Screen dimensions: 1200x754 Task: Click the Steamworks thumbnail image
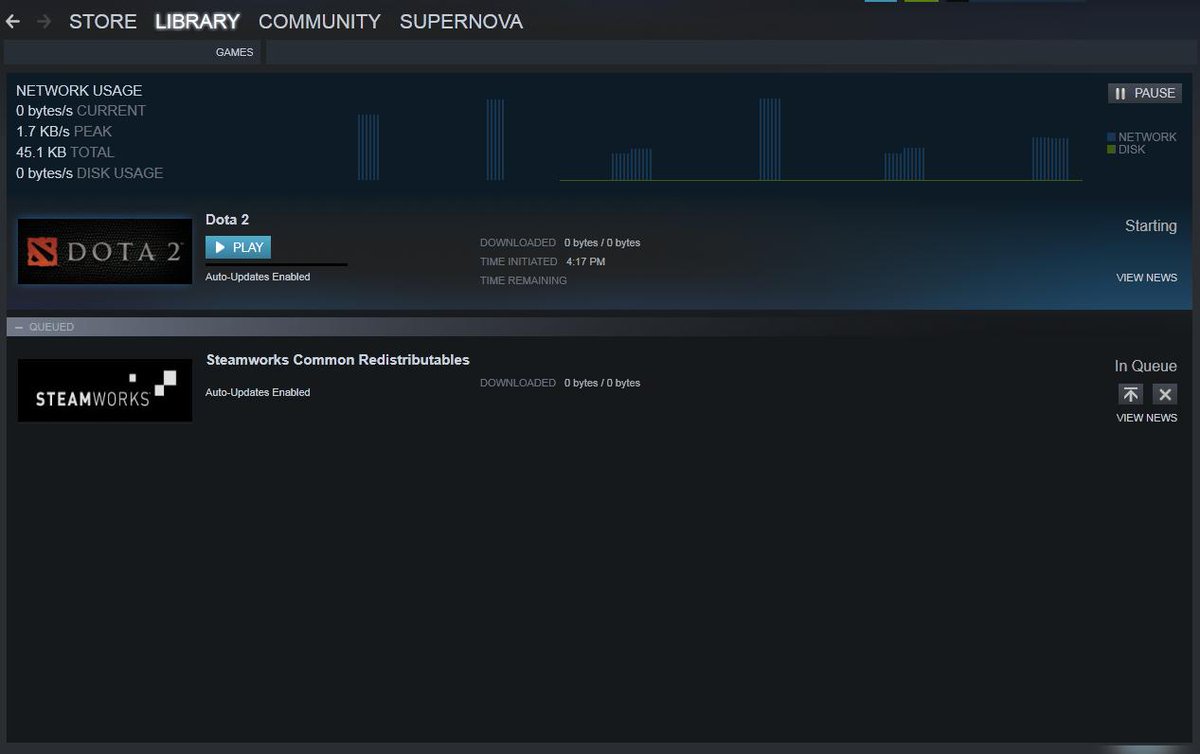click(x=104, y=390)
